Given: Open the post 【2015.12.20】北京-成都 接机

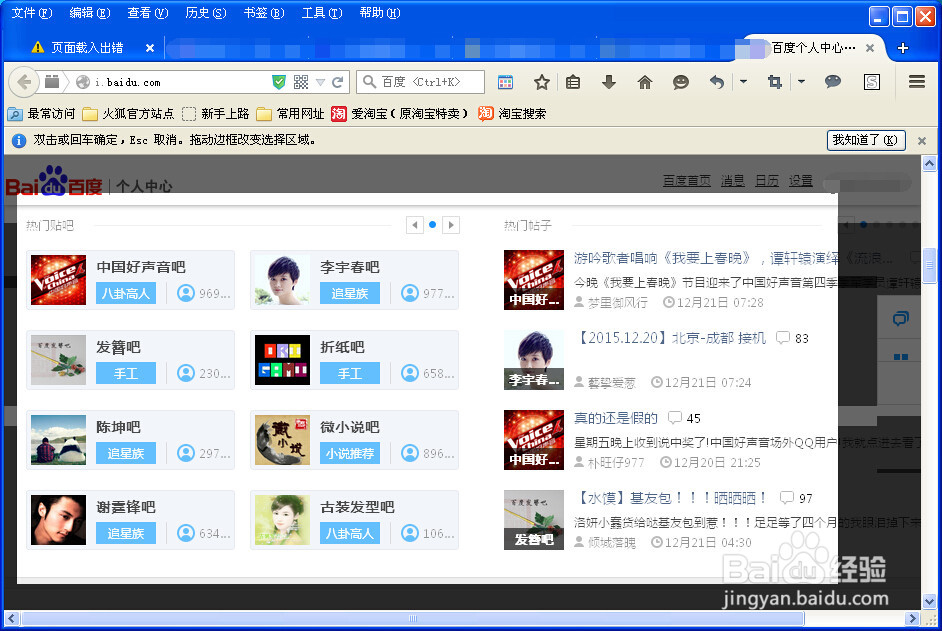Looking at the screenshot, I should (x=670, y=338).
